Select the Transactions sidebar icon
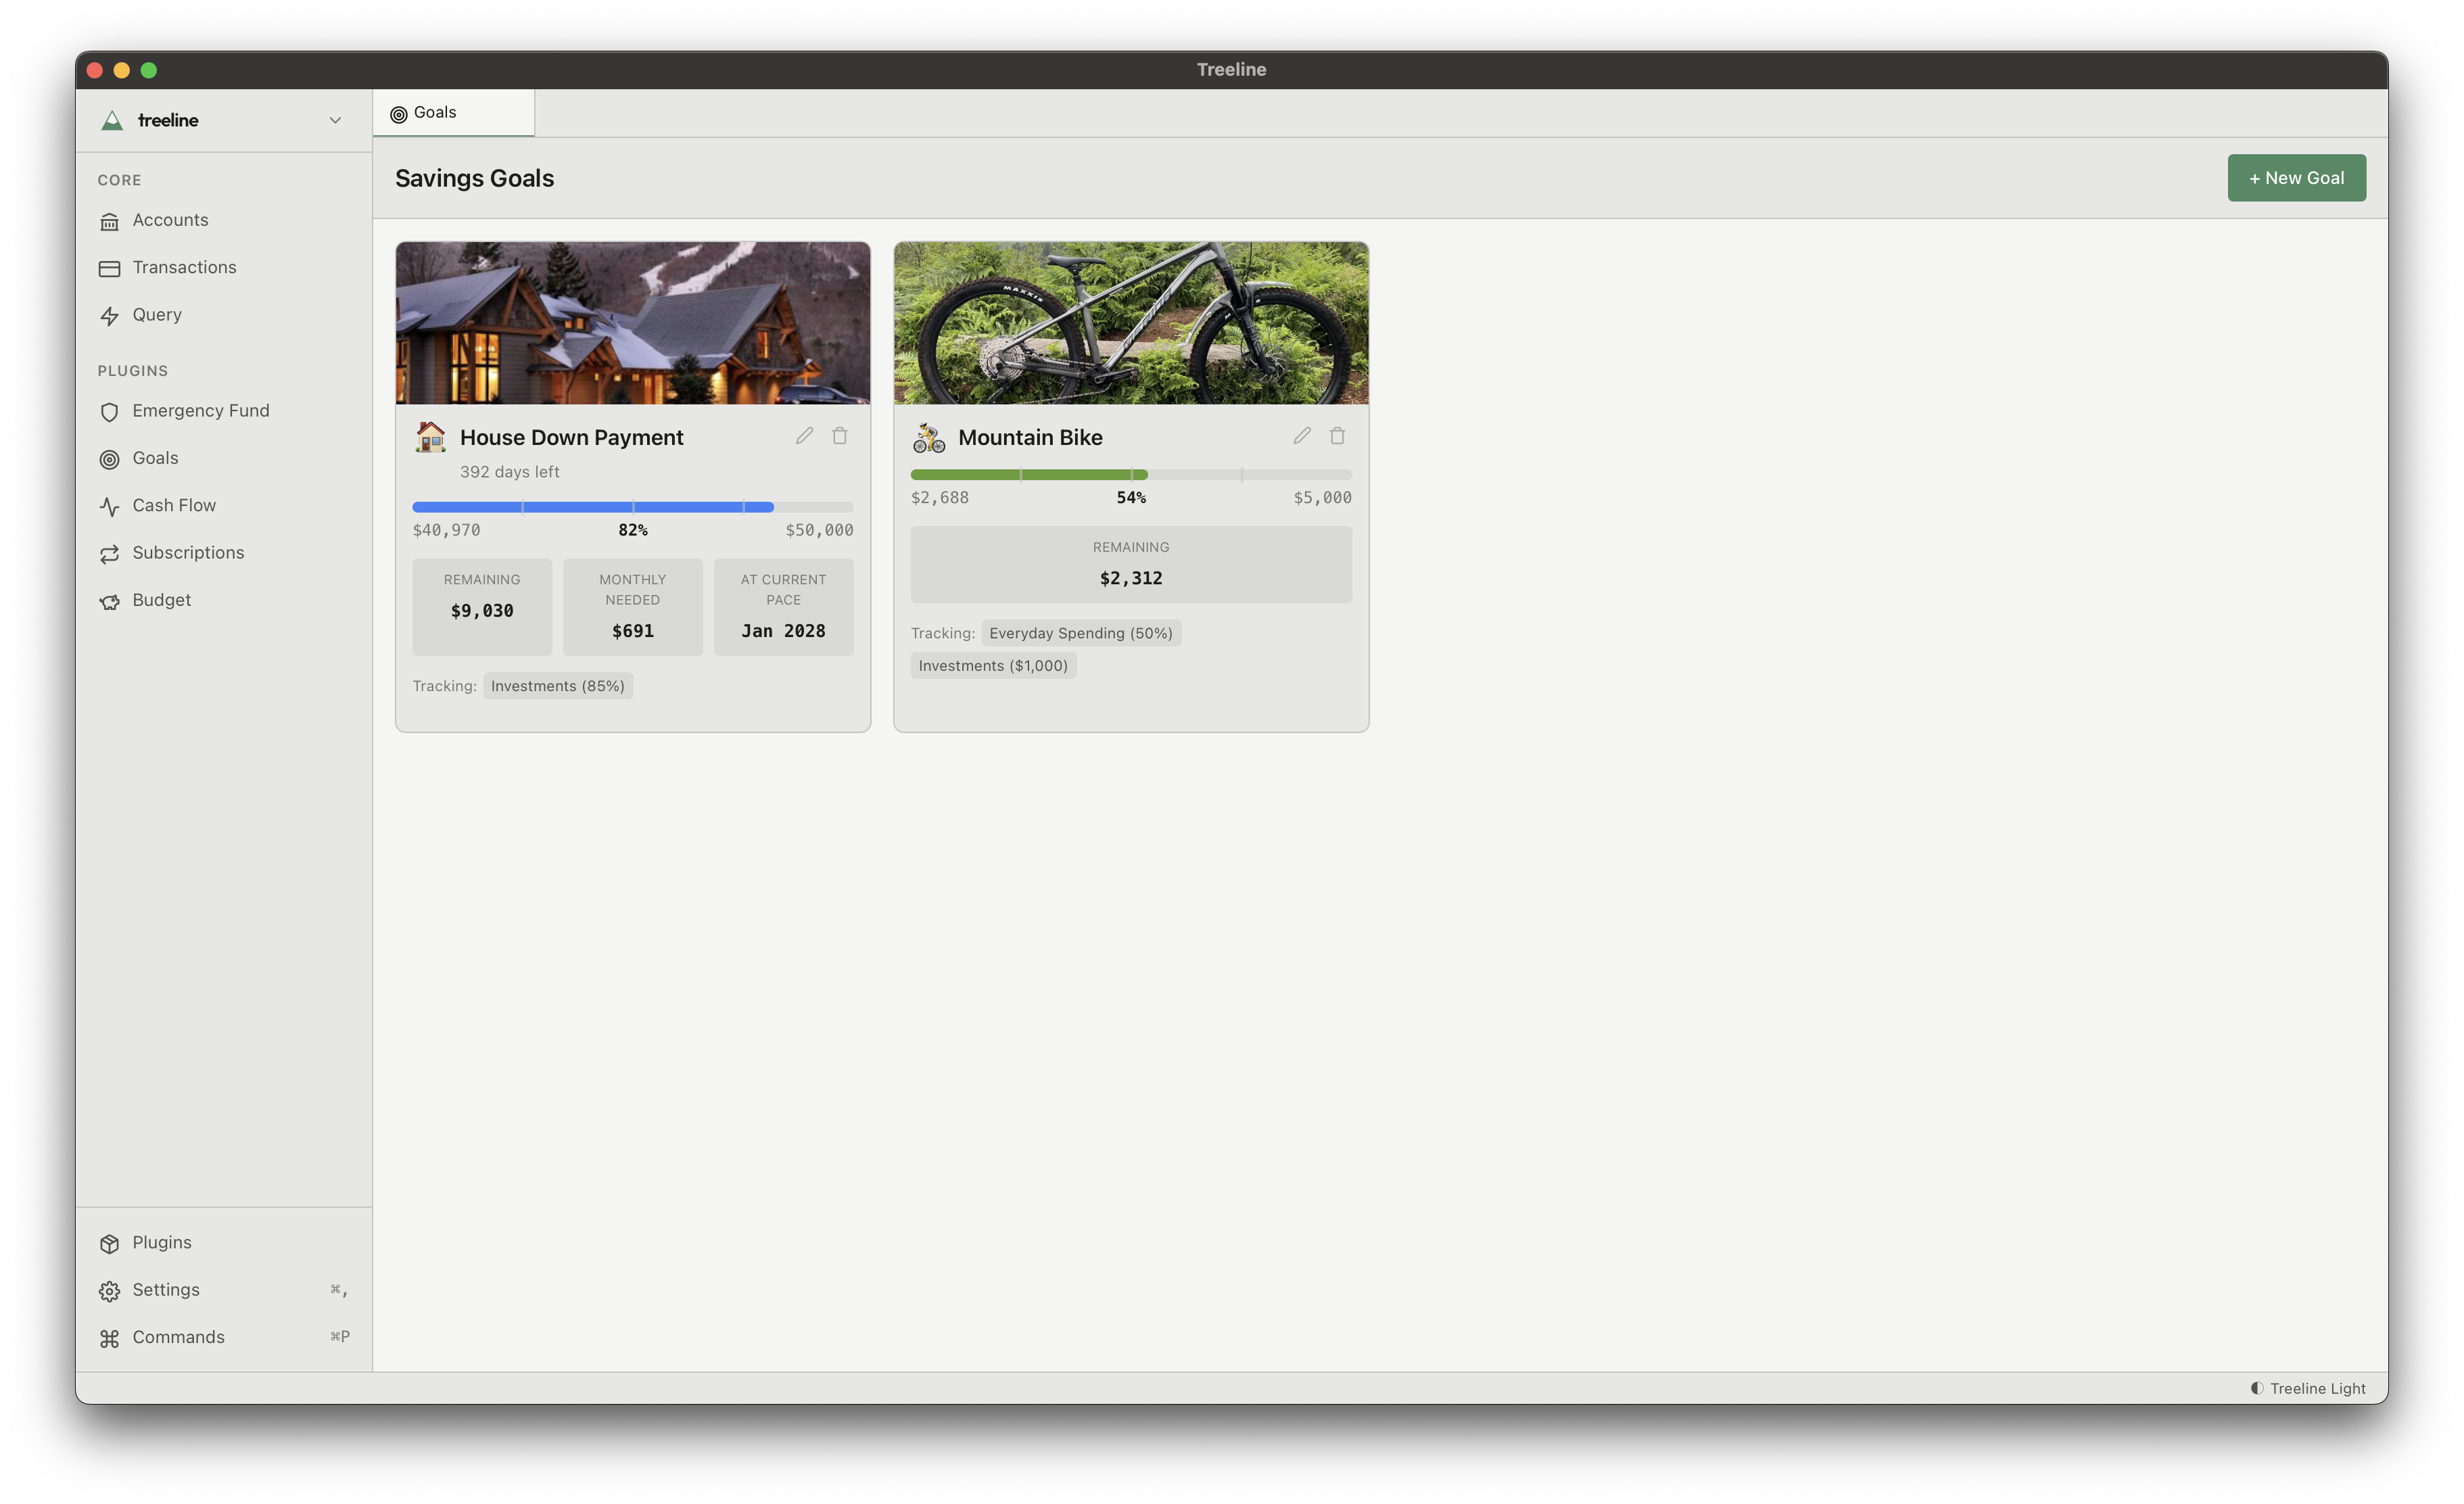This screenshot has width=2464, height=1504. [110, 267]
